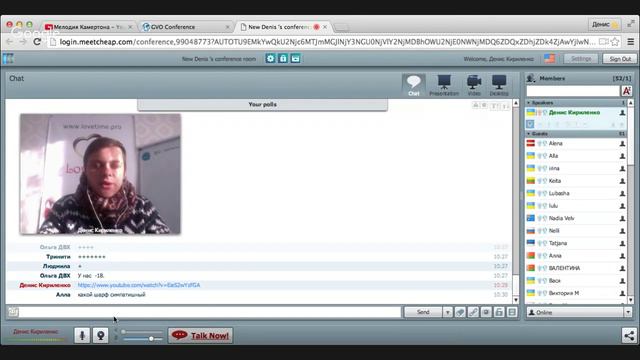Adjust the lower volume slider handle
Viewport: 640px width, 360px height.
point(151,339)
